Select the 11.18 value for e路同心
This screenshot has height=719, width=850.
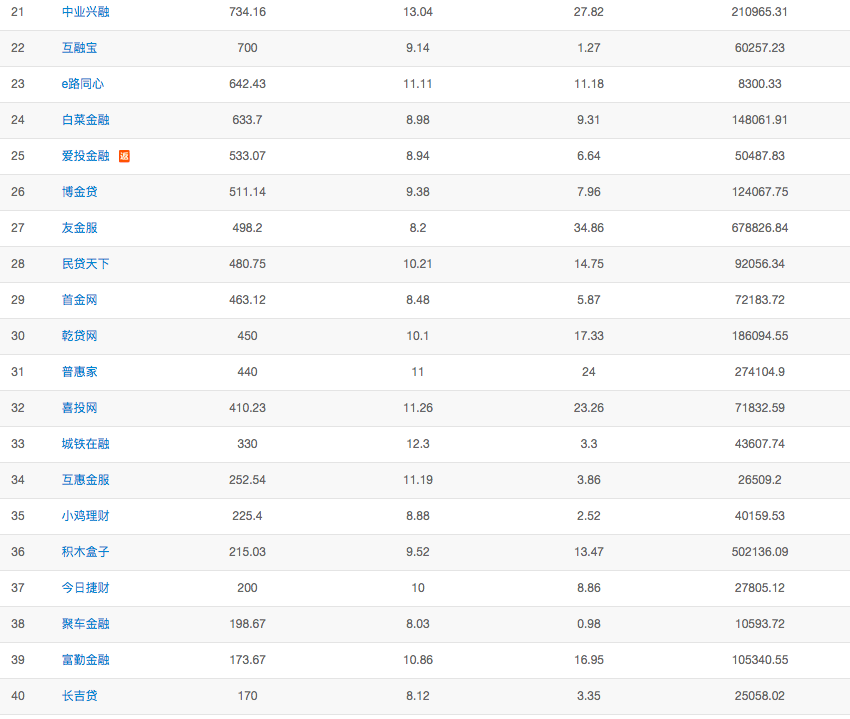coord(589,84)
